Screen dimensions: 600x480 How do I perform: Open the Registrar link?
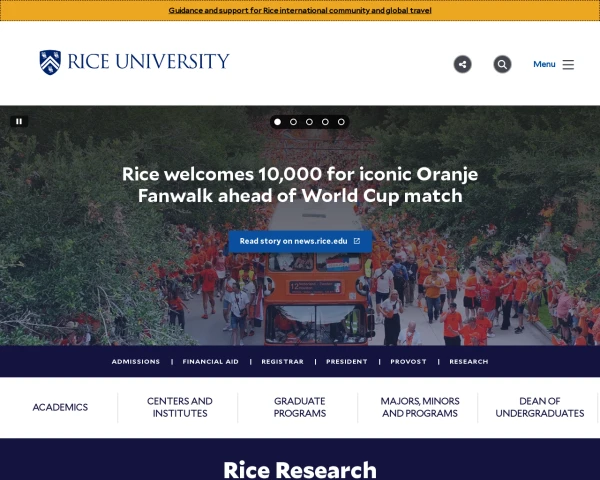[282, 361]
